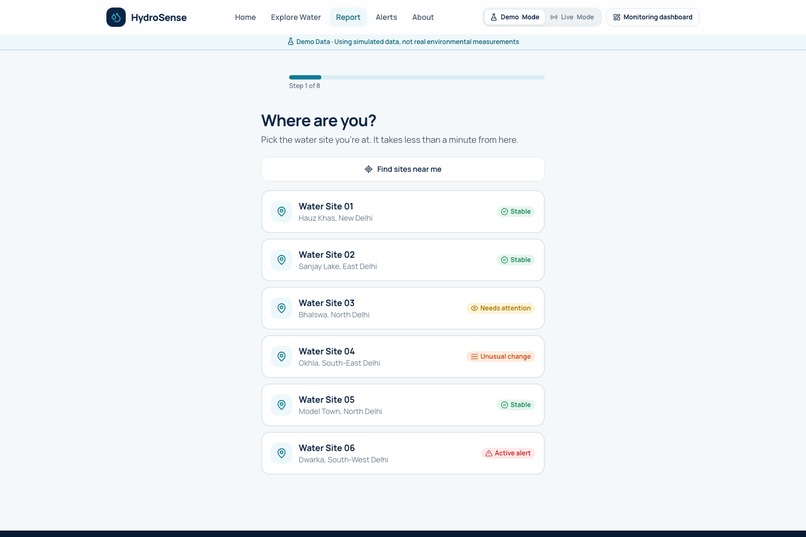806x537 pixels.
Task: Select the Report nav item
Action: point(348,17)
